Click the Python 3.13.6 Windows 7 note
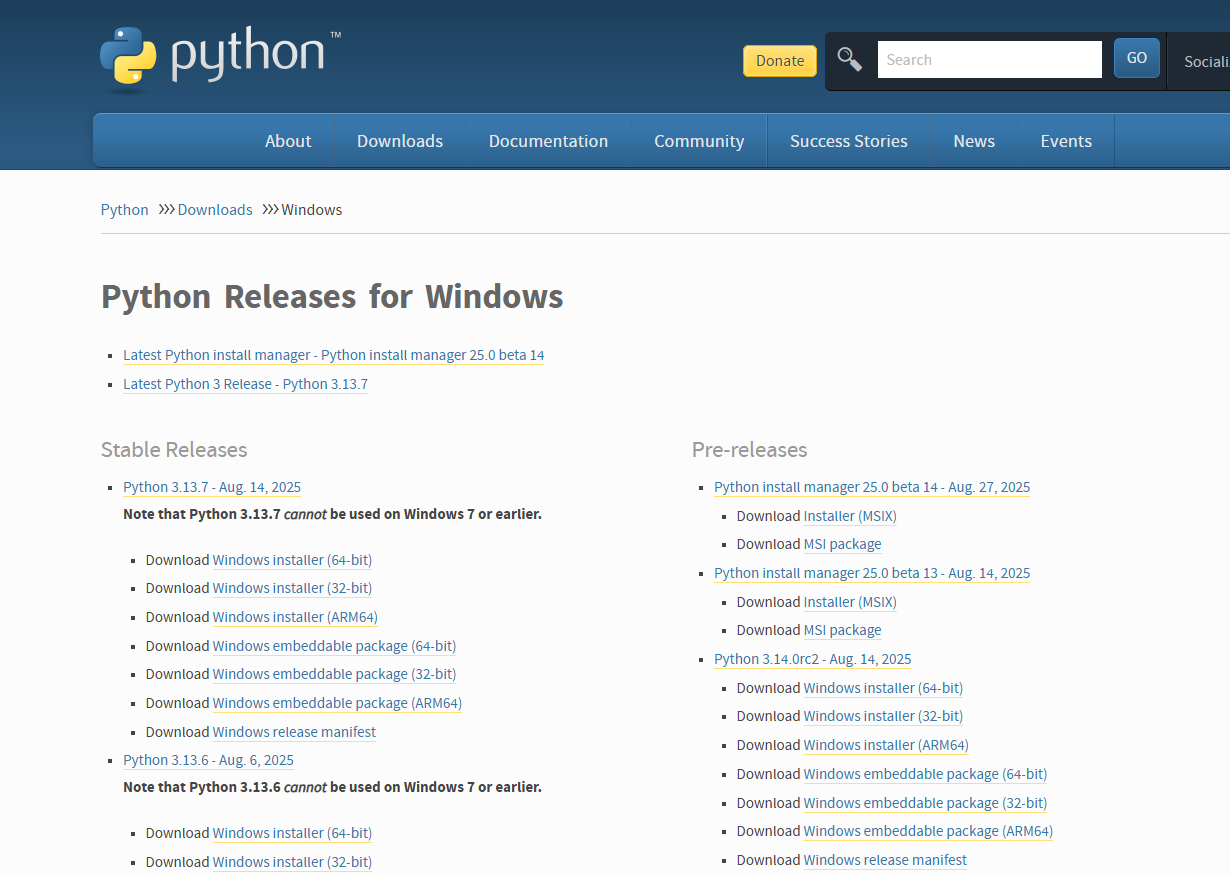 click(332, 787)
